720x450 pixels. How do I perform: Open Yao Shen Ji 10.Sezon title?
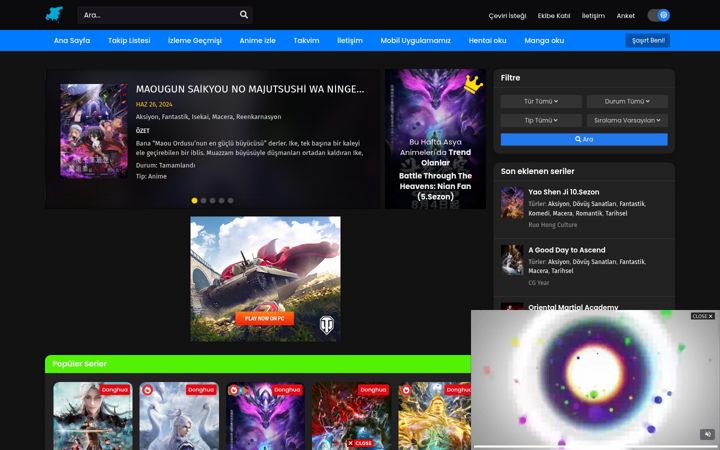[563, 192]
